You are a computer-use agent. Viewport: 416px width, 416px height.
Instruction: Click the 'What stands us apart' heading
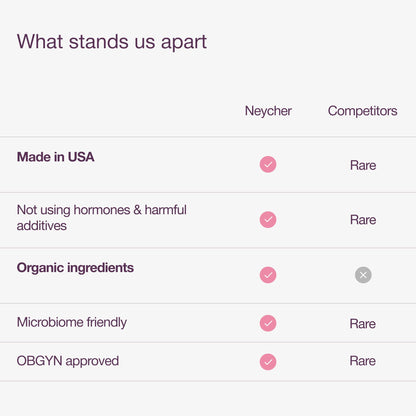[112, 42]
